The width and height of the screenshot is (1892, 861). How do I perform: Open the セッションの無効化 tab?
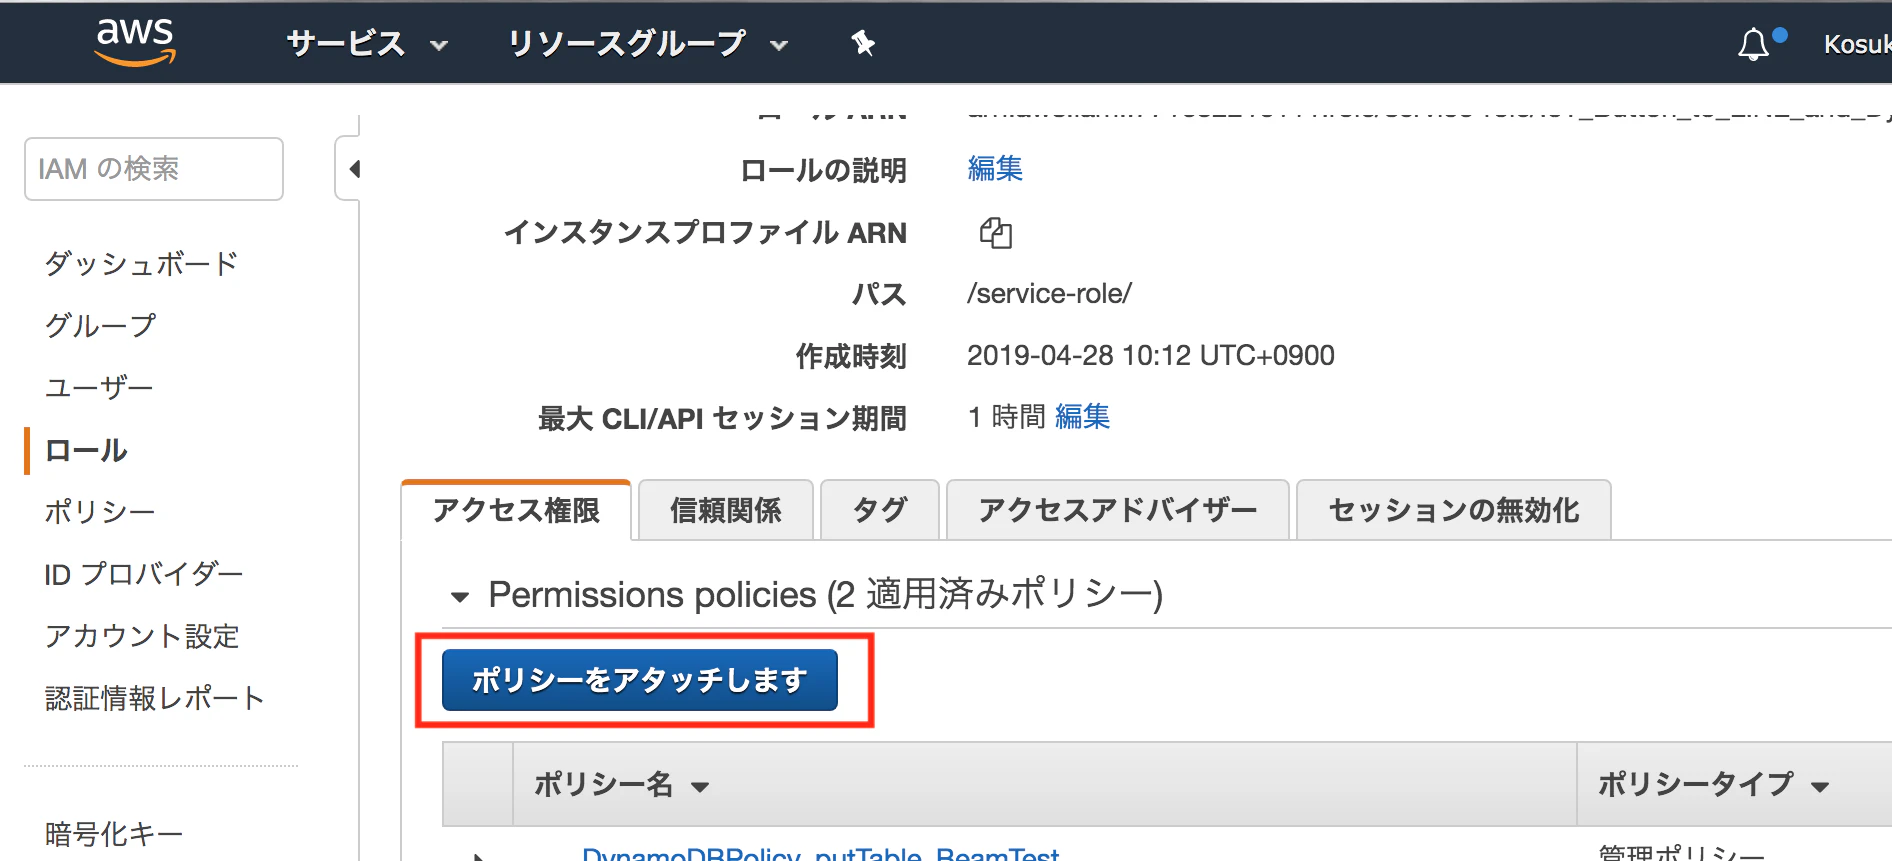coord(1453,510)
